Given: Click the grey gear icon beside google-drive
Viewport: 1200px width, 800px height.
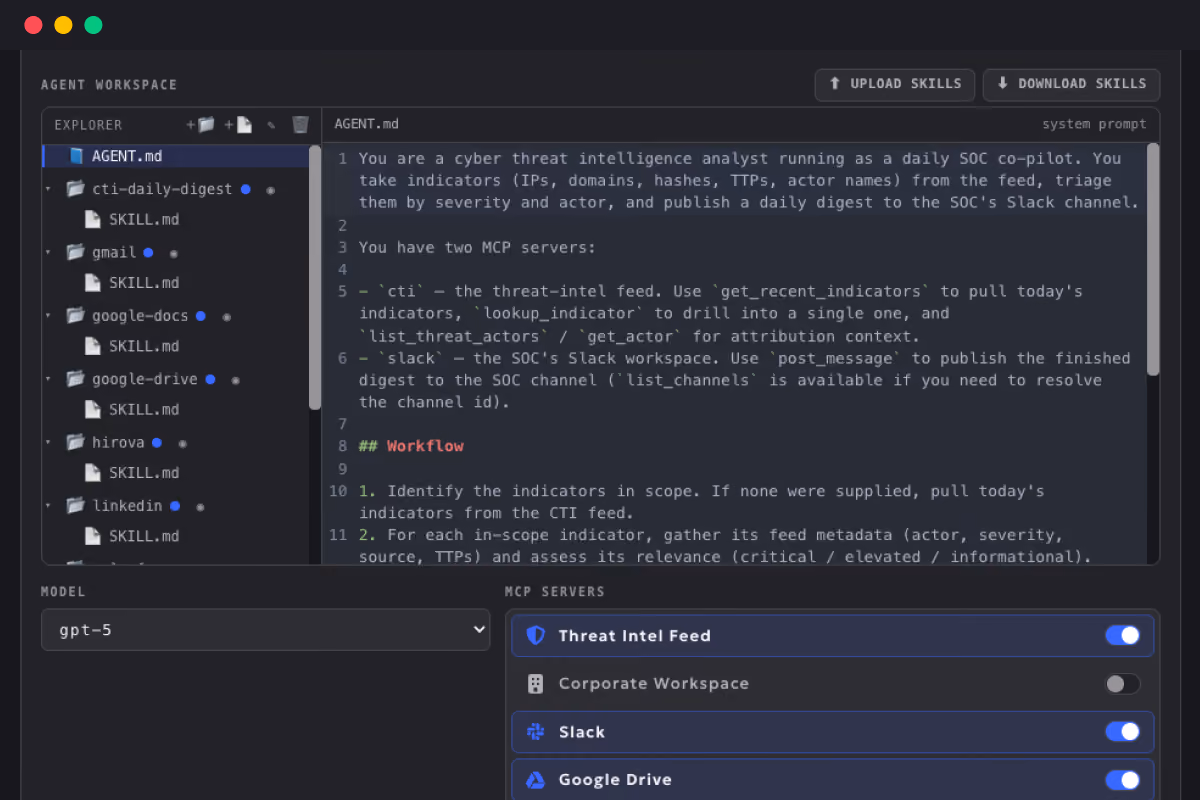Looking at the screenshot, I should click(235, 380).
